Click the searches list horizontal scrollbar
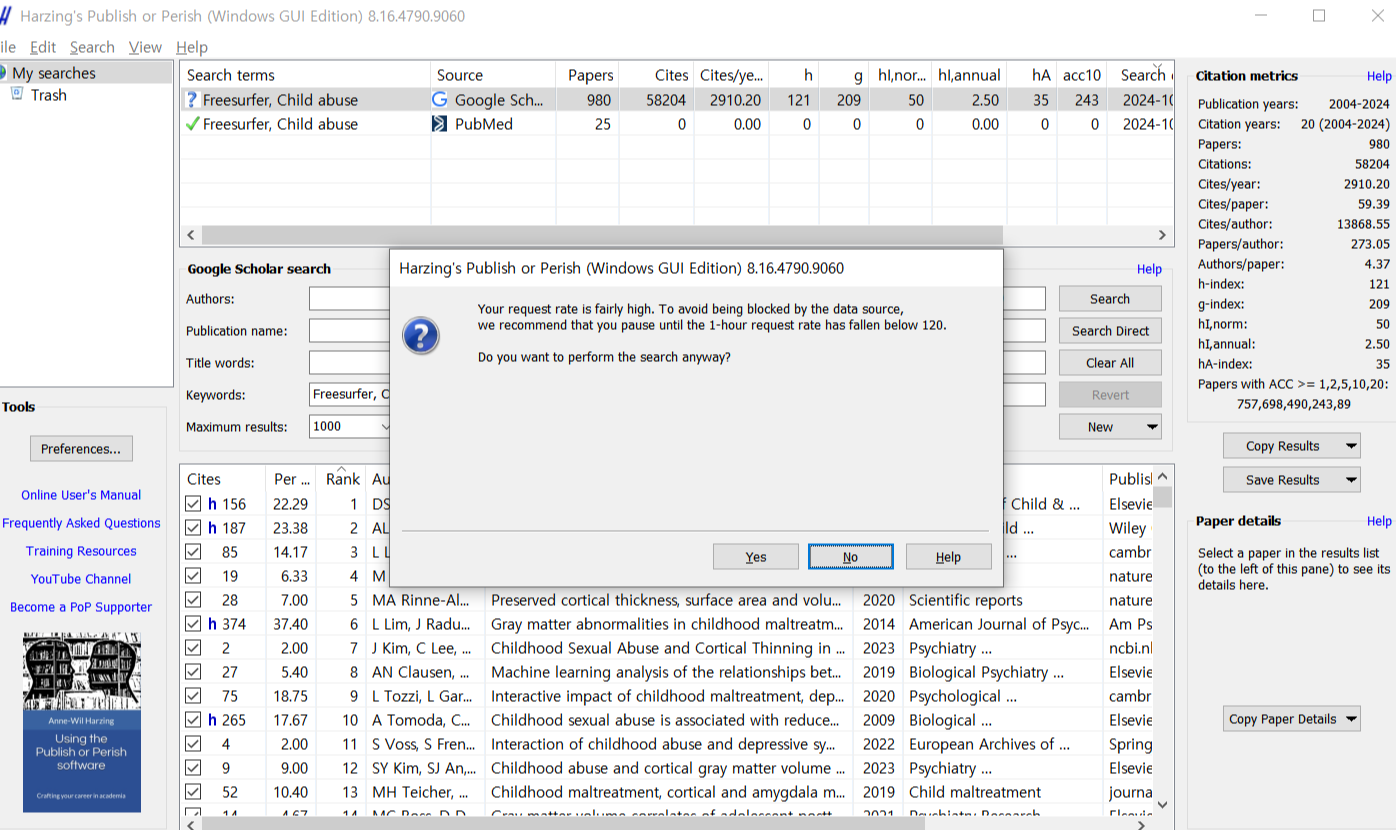This screenshot has width=1396, height=830. pyautogui.click(x=602, y=235)
